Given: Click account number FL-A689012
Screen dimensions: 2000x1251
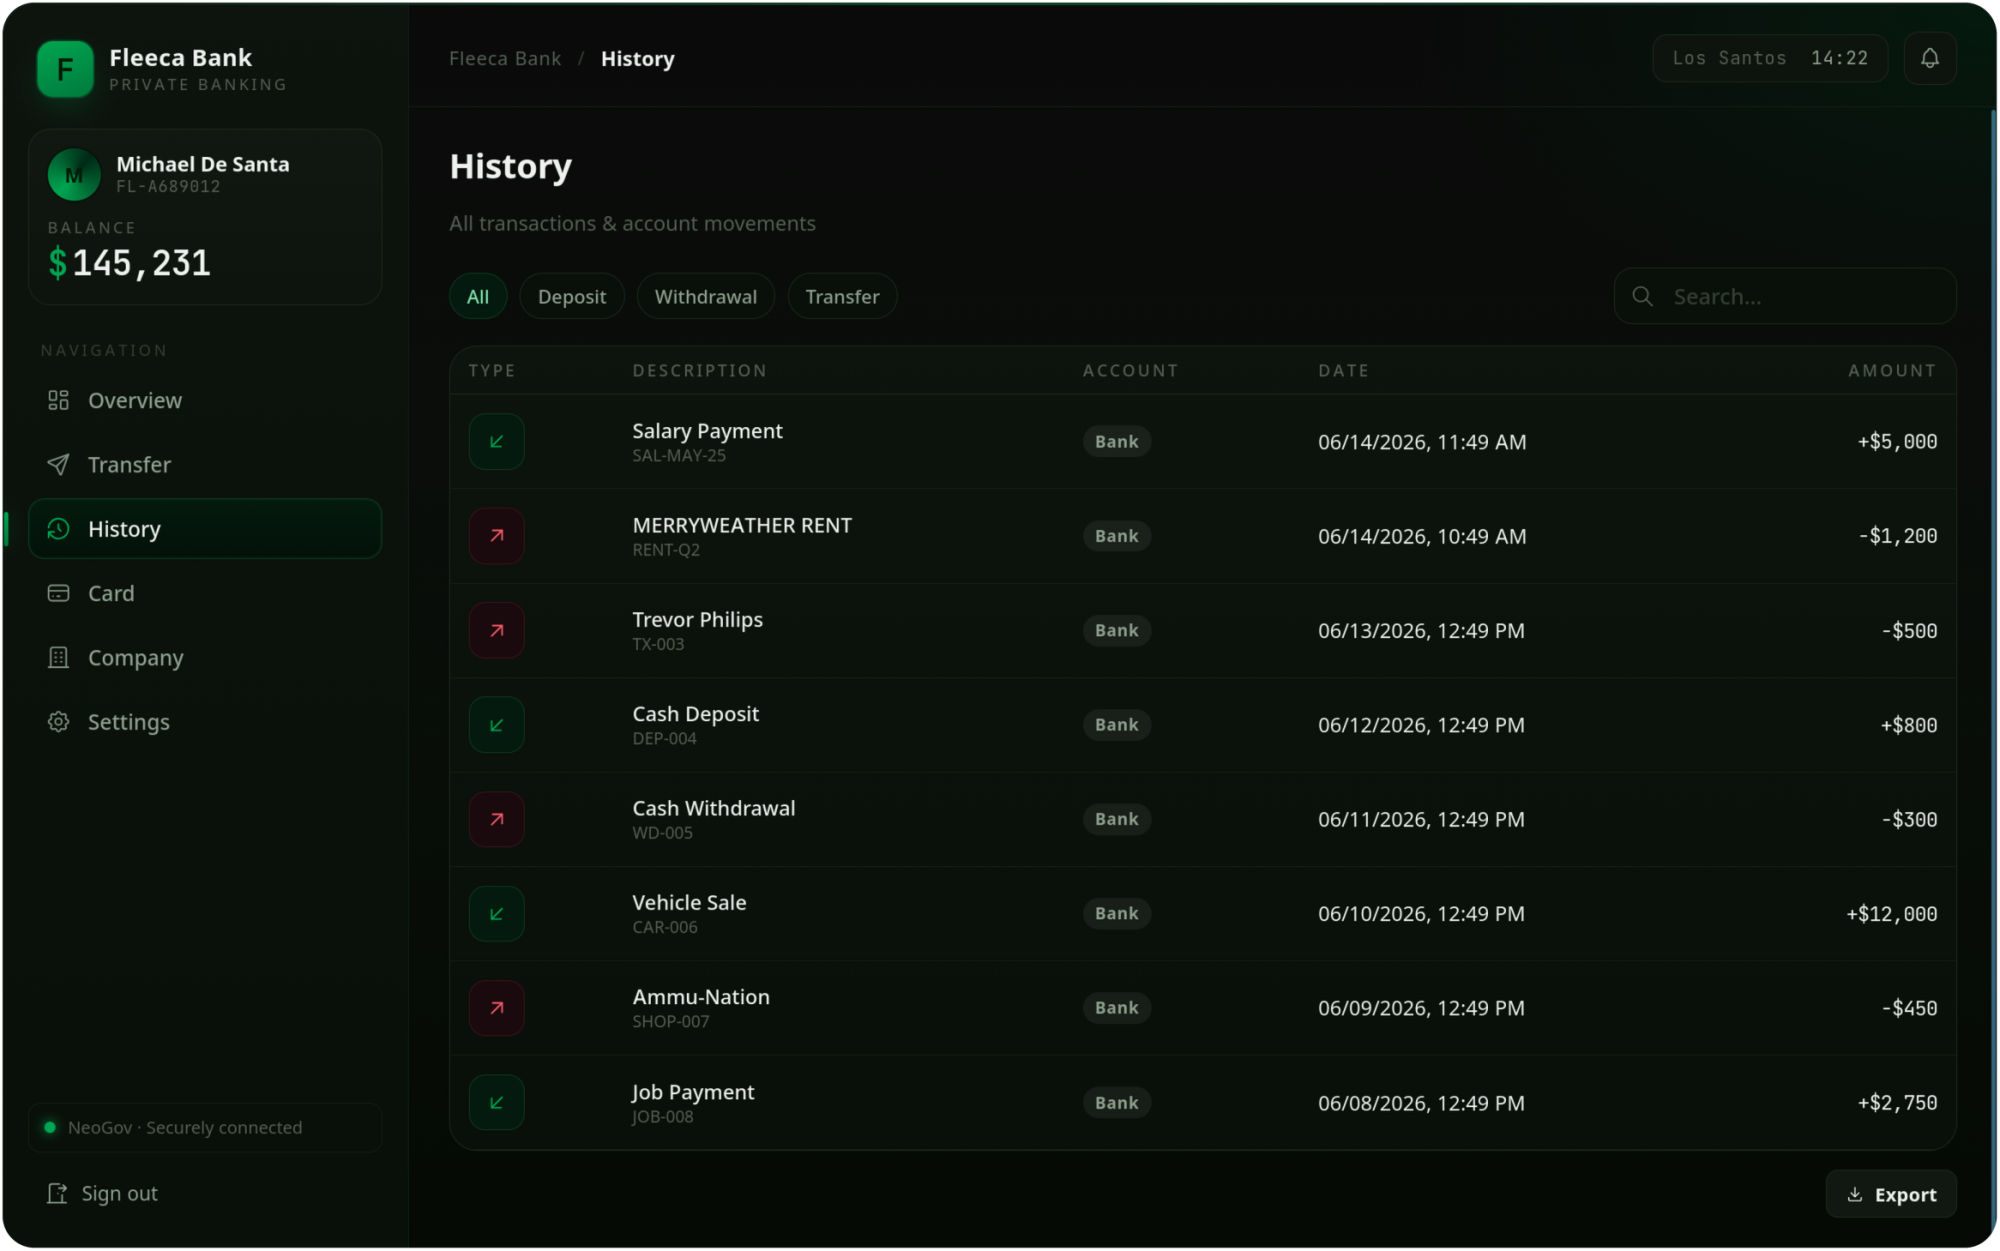Looking at the screenshot, I should [168, 186].
